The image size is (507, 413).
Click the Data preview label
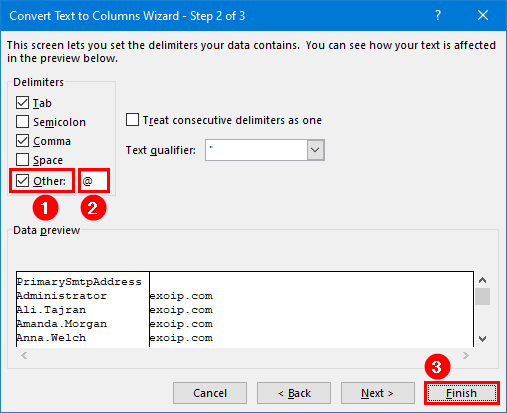(46, 230)
